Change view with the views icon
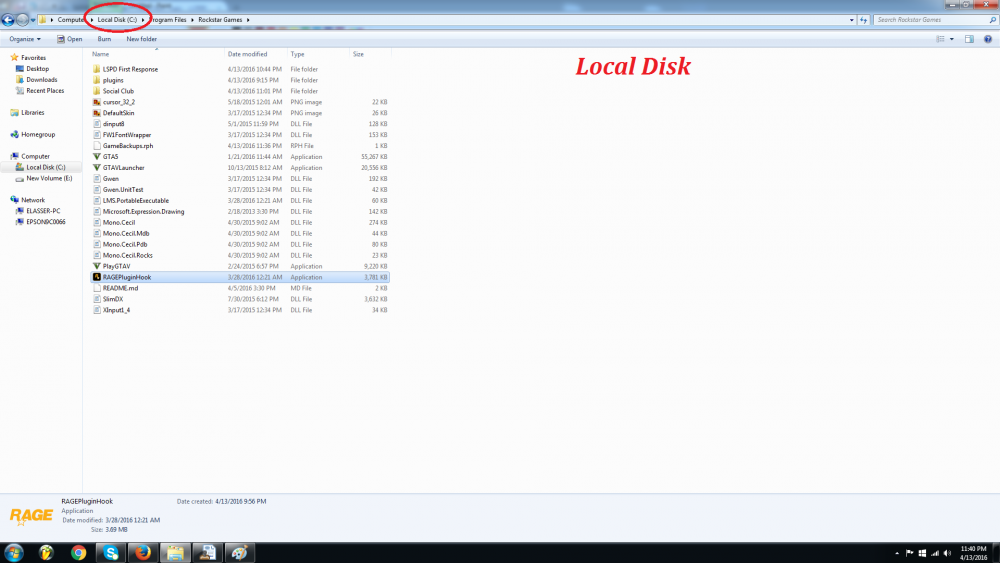Viewport: 1000px width, 563px height. (940, 39)
